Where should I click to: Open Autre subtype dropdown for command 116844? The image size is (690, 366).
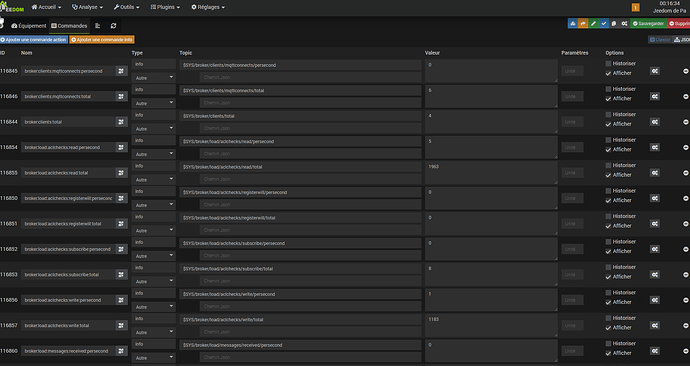click(154, 129)
